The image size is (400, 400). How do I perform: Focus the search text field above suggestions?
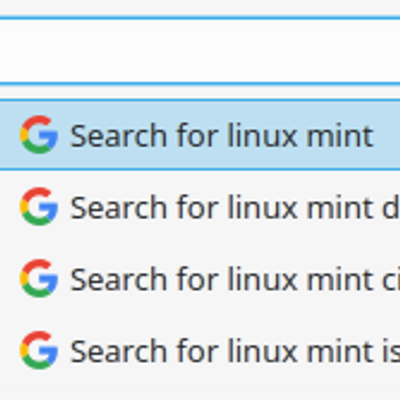click(x=200, y=50)
